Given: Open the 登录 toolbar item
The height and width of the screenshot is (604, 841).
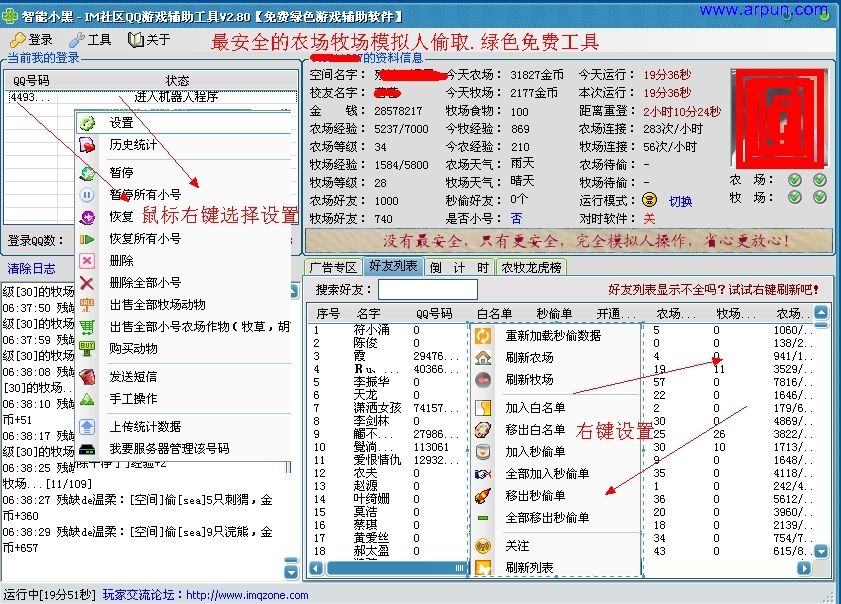Looking at the screenshot, I should (32, 40).
